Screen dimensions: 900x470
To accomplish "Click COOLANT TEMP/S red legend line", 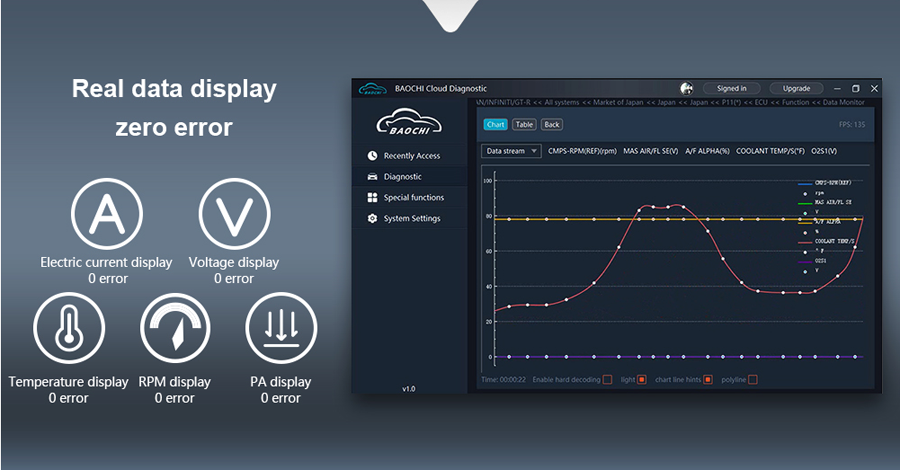I will (x=805, y=242).
